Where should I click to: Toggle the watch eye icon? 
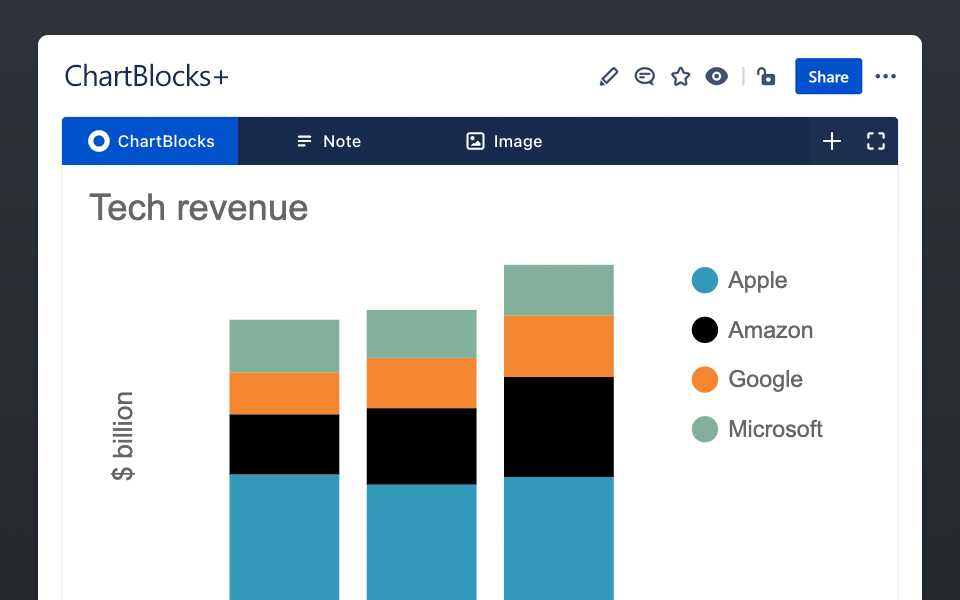(717, 77)
